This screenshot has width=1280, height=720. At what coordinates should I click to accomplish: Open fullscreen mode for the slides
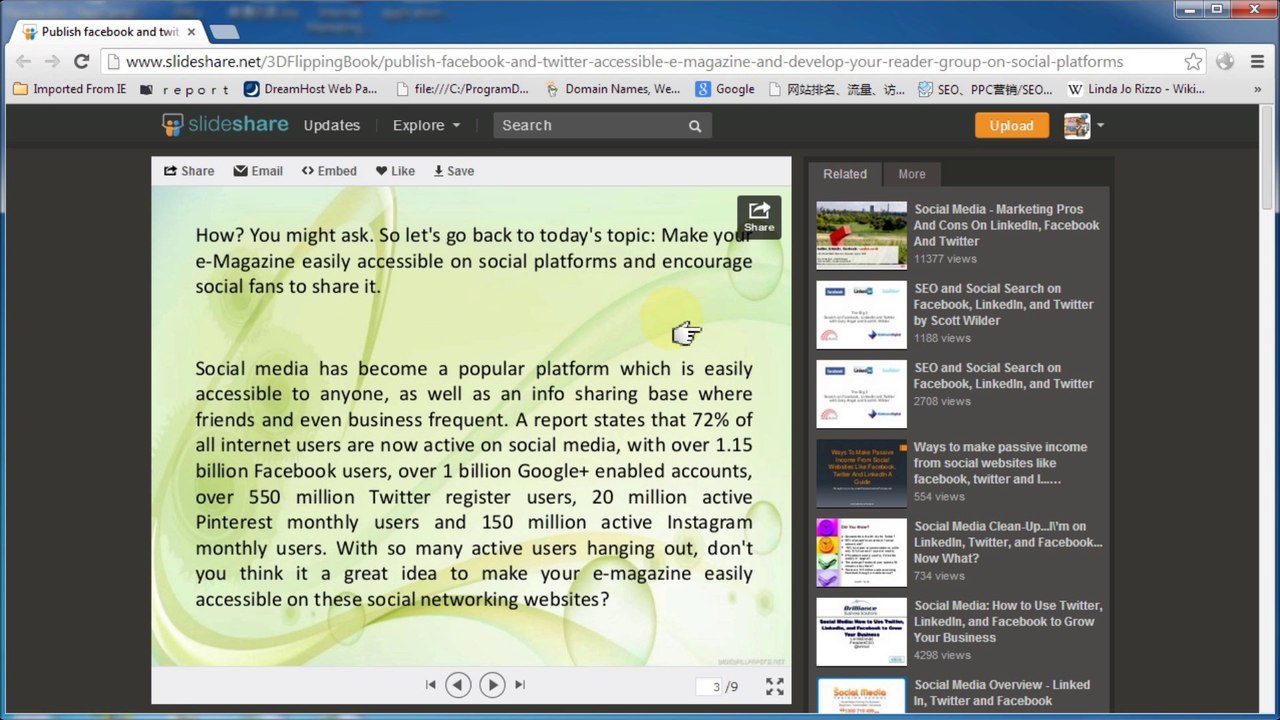(x=775, y=686)
